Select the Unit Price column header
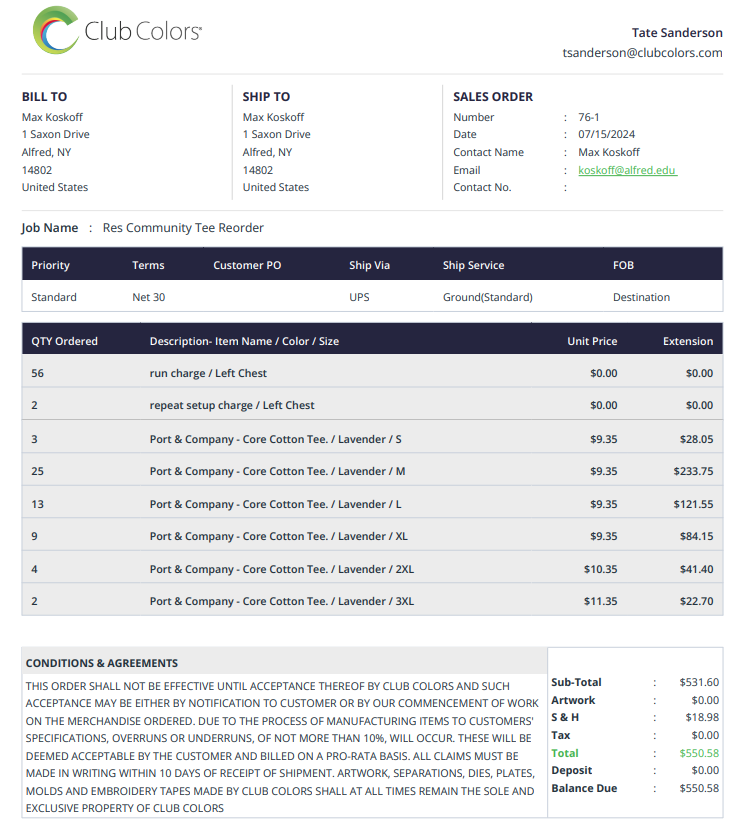Screen dimensions: 738x836 pos(592,341)
